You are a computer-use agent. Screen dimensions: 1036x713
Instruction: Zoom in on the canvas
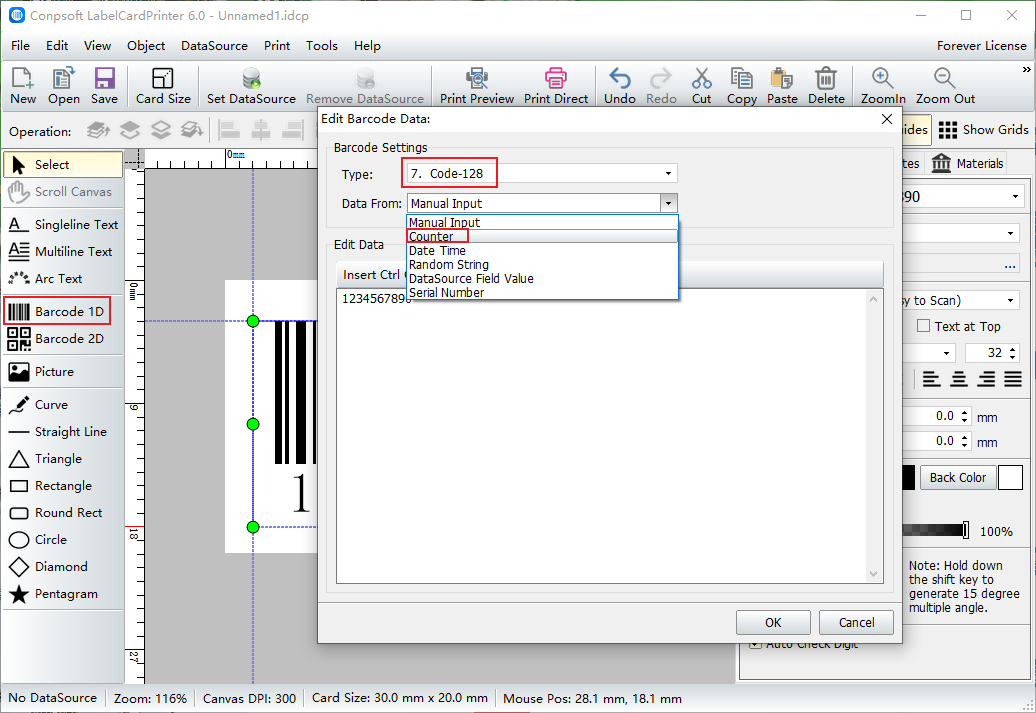[x=883, y=85]
